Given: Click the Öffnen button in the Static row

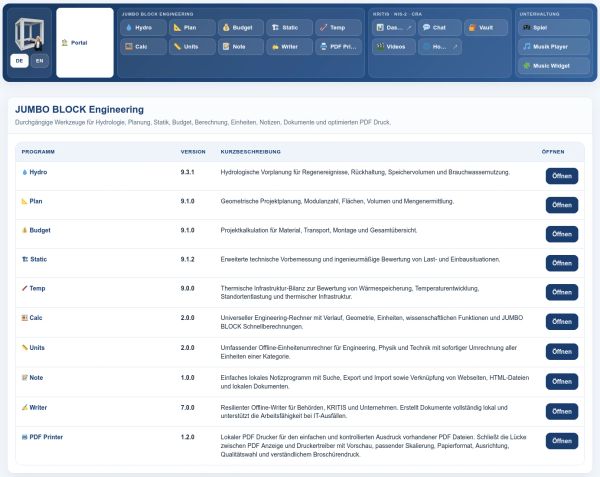Looking at the screenshot, I should pyautogui.click(x=562, y=263).
